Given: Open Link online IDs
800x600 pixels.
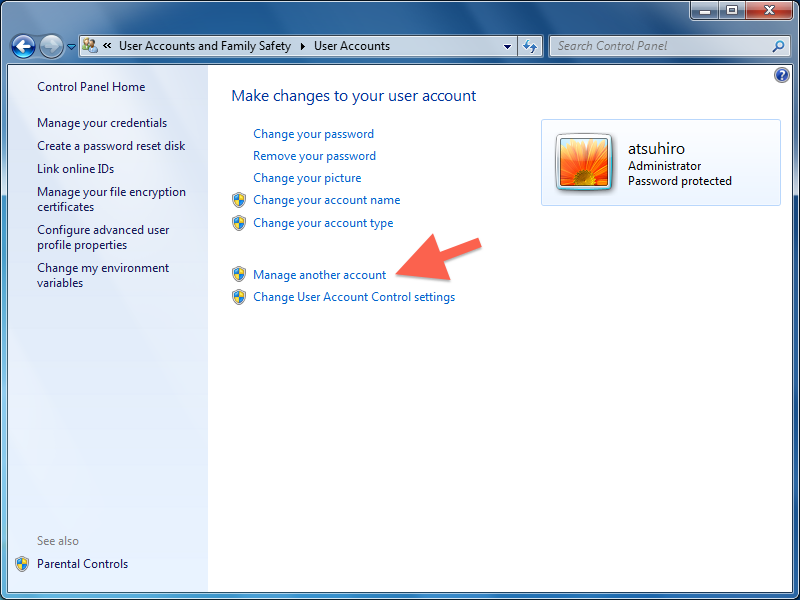Looking at the screenshot, I should coord(76,169).
